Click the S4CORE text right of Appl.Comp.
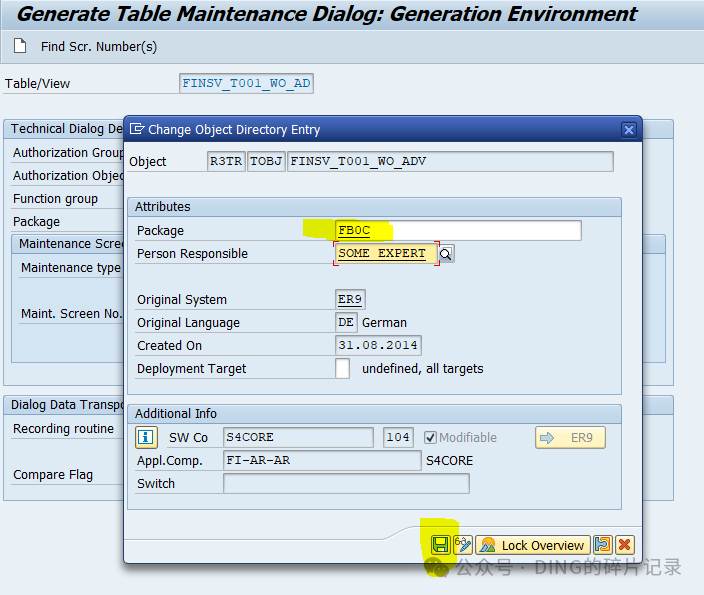 (449, 461)
